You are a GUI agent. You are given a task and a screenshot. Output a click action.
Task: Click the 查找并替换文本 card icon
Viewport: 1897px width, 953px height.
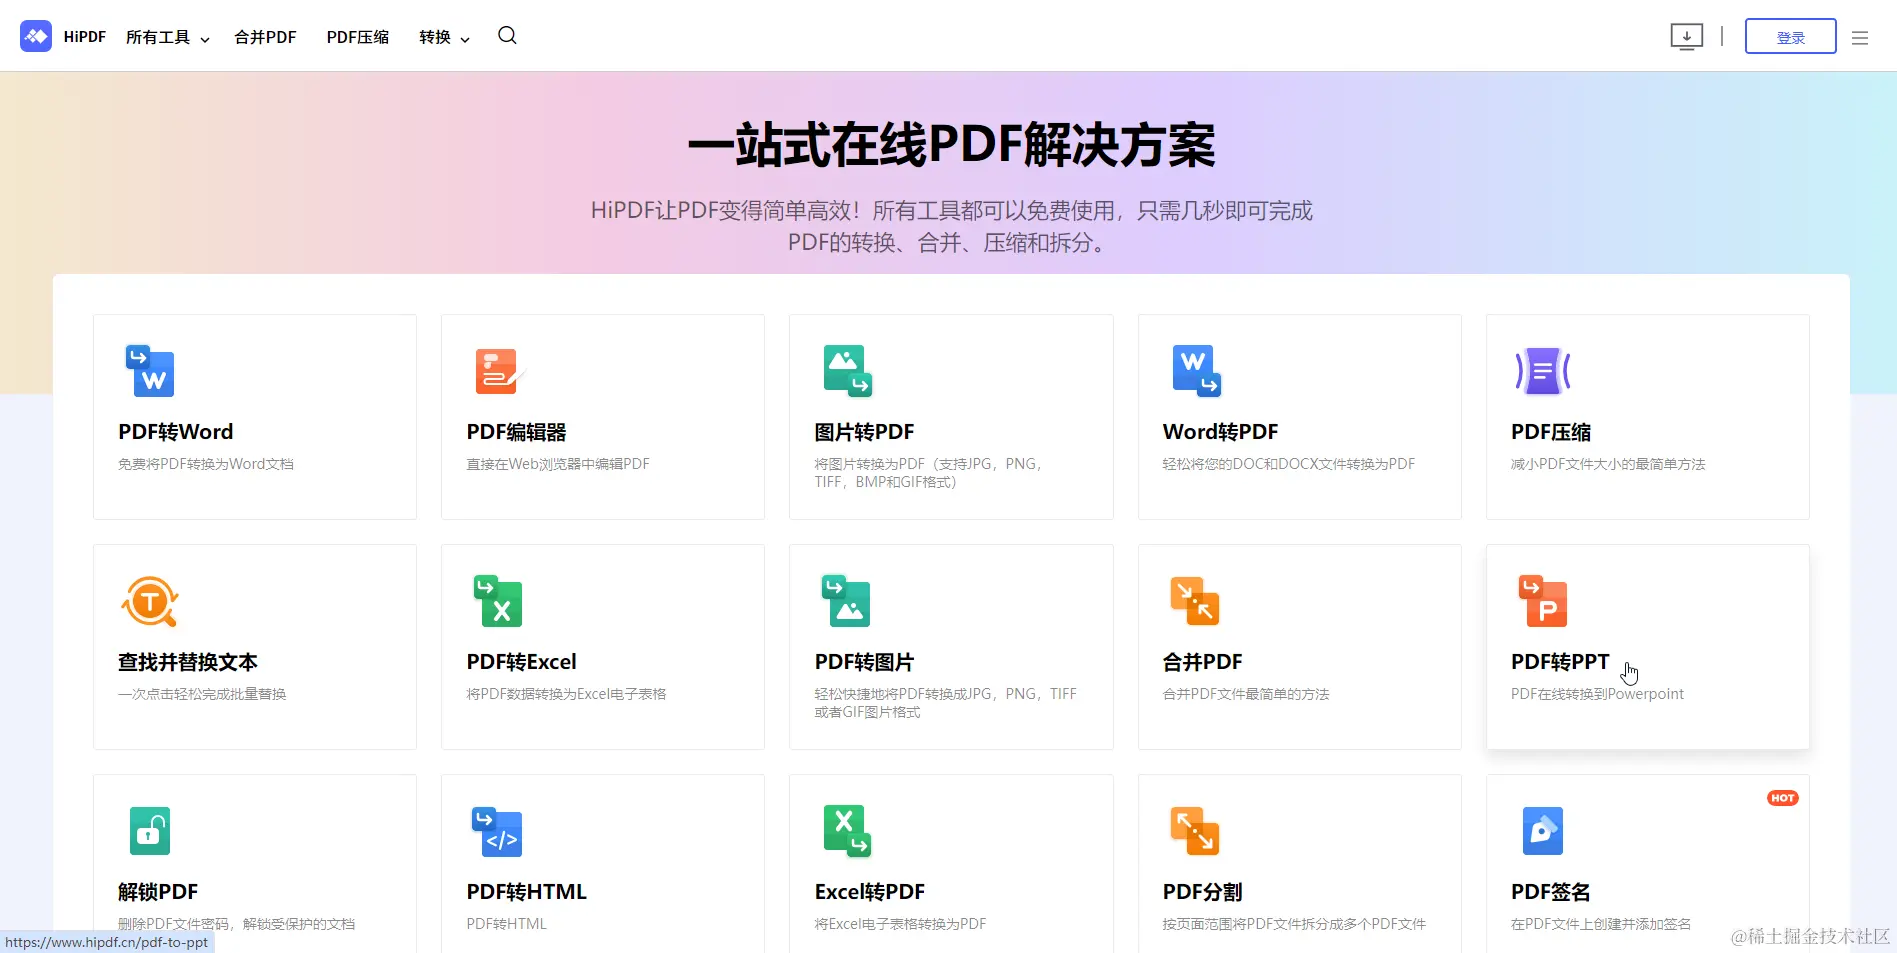pyautogui.click(x=150, y=601)
